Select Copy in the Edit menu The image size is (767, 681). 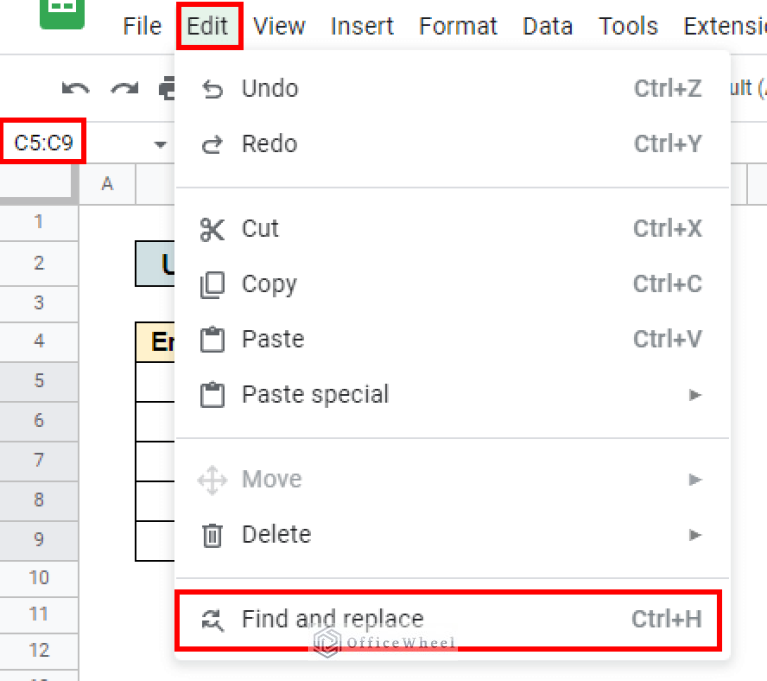tap(452, 284)
